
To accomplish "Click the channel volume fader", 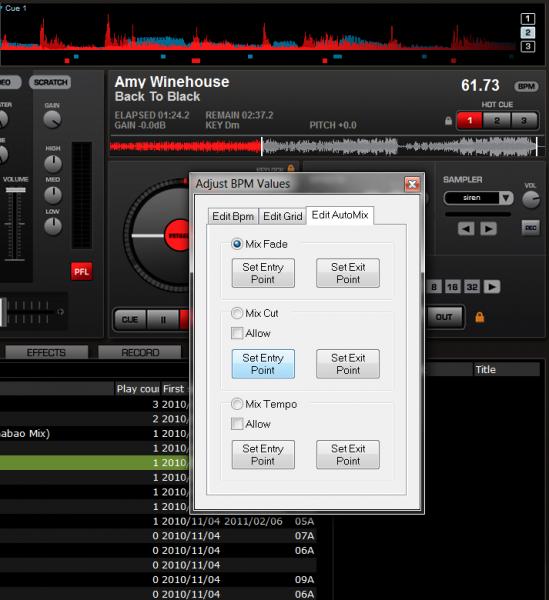I will coord(15,190).
